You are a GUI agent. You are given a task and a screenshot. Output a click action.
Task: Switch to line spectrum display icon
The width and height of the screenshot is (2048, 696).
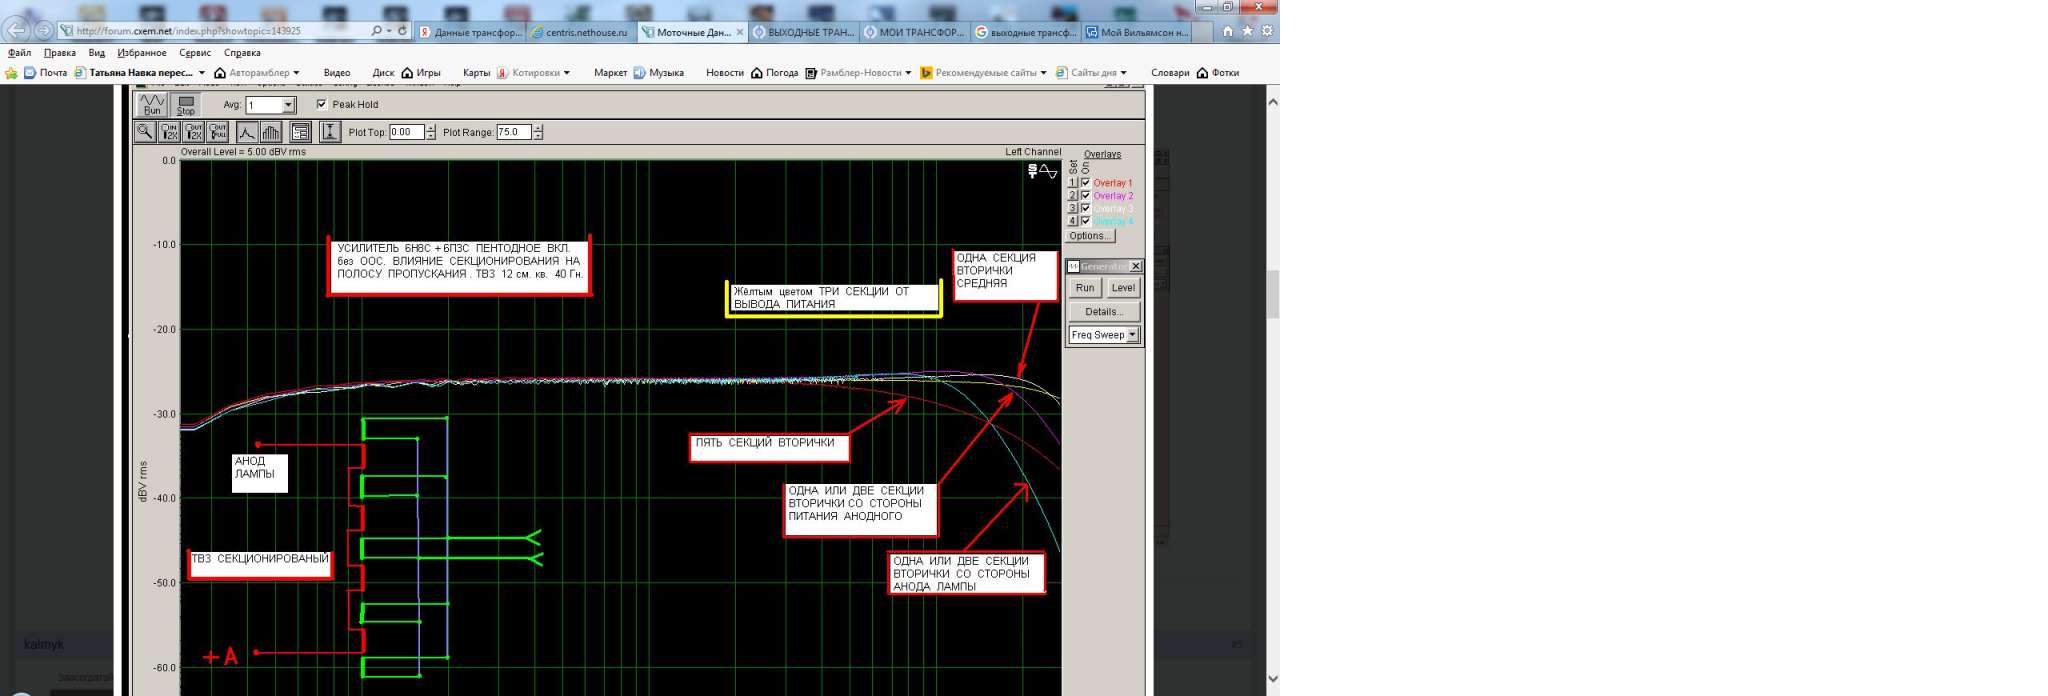pyautogui.click(x=246, y=132)
